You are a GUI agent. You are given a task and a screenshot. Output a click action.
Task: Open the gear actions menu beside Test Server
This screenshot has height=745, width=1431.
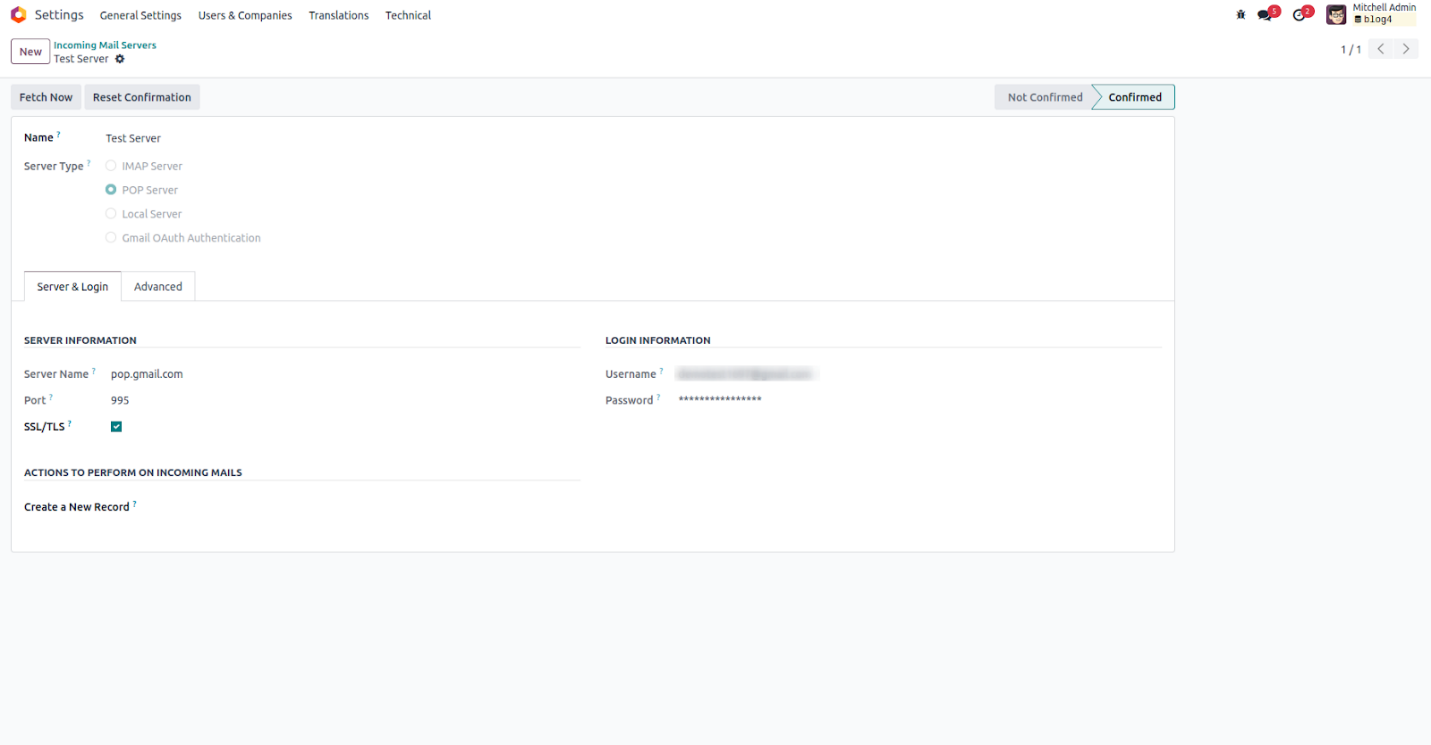(120, 59)
